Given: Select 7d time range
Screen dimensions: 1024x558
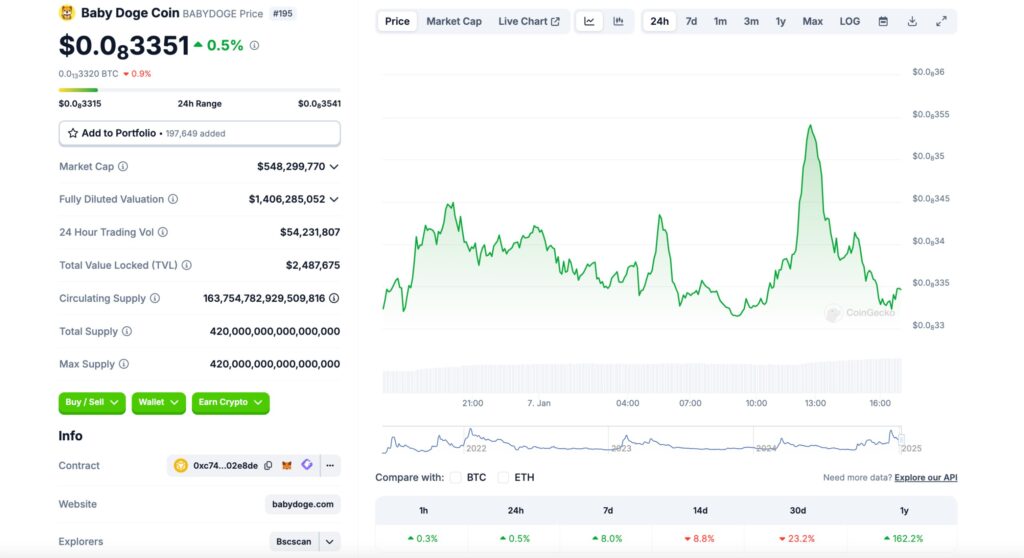Looking at the screenshot, I should (691, 22).
